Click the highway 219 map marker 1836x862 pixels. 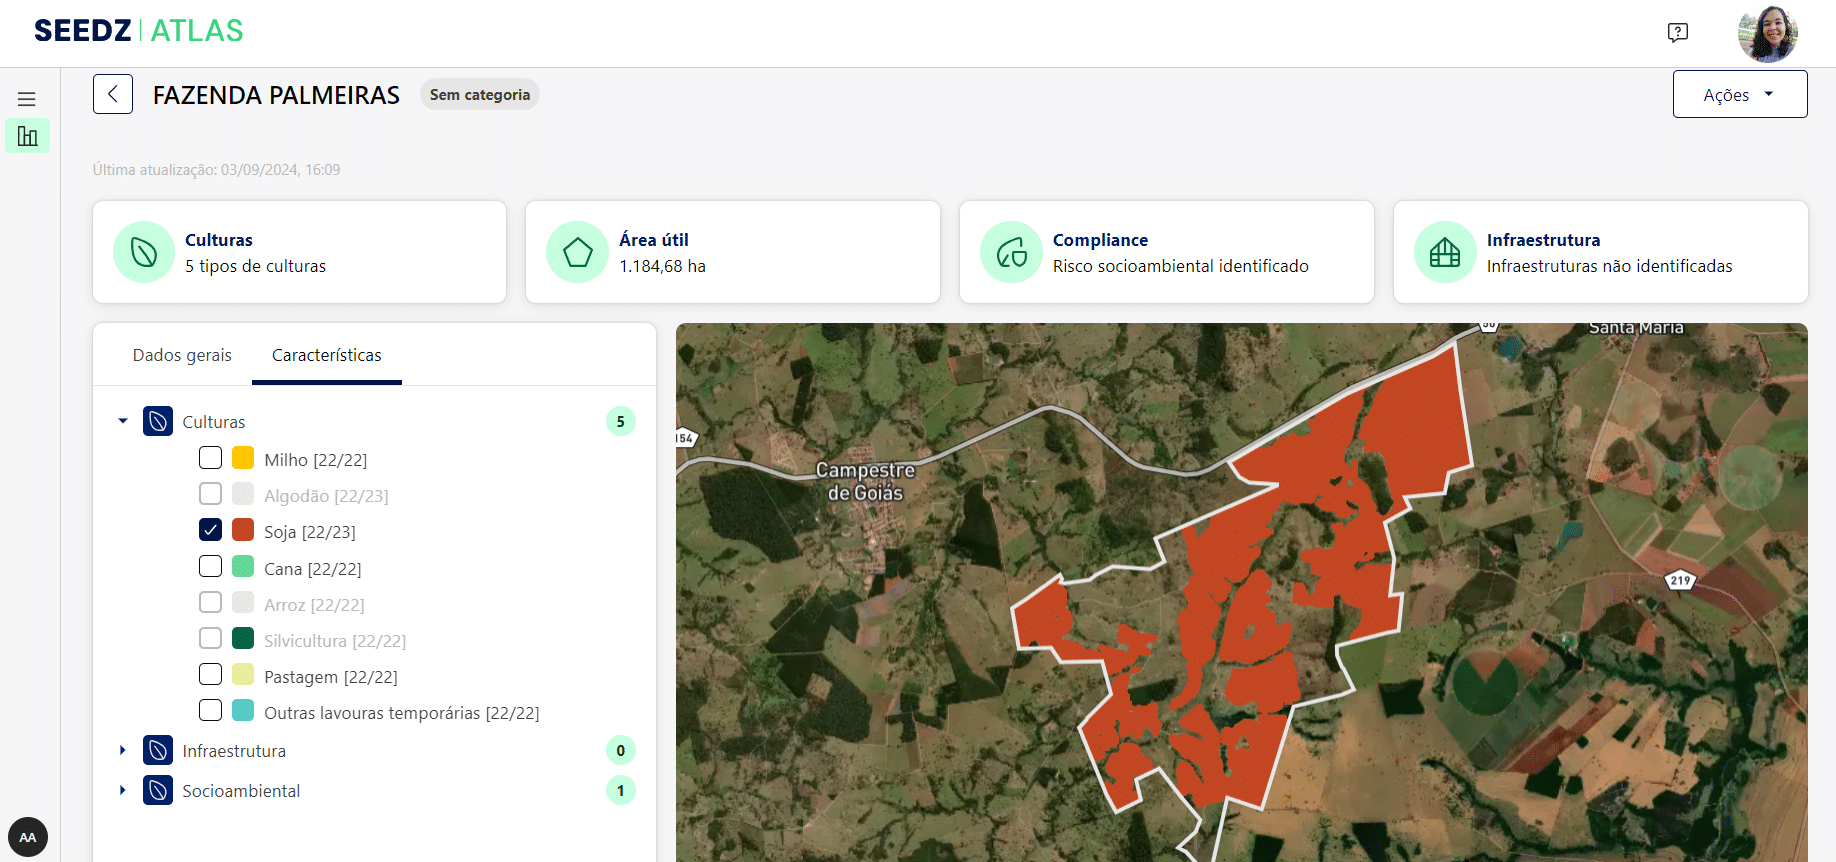pyautogui.click(x=1680, y=580)
